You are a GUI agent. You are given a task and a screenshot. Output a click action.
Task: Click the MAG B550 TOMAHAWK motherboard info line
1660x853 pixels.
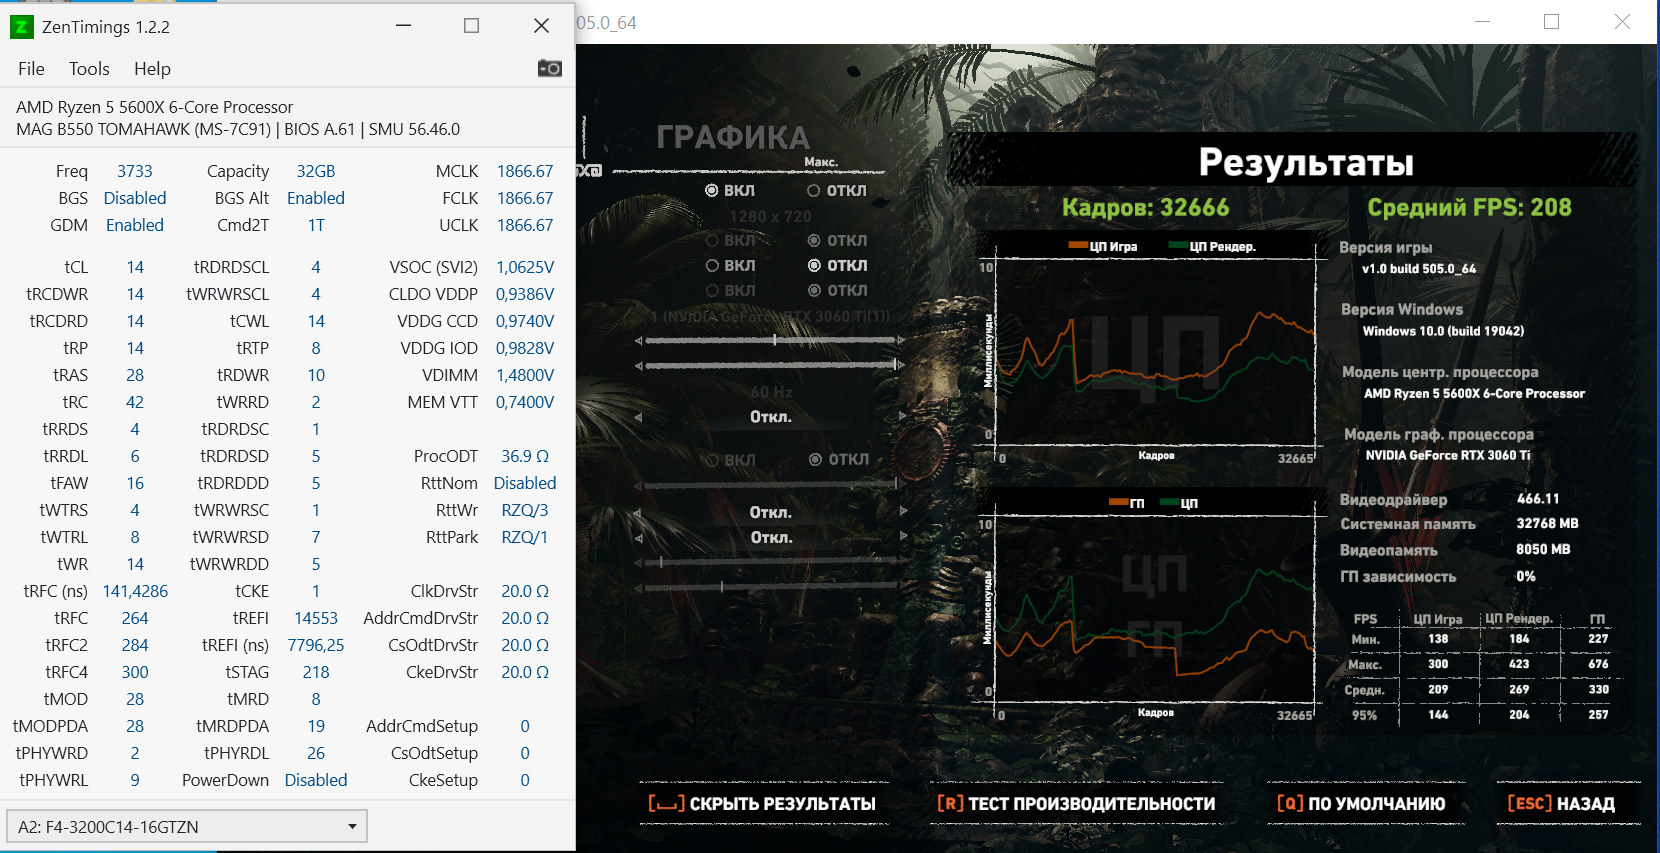click(x=238, y=129)
